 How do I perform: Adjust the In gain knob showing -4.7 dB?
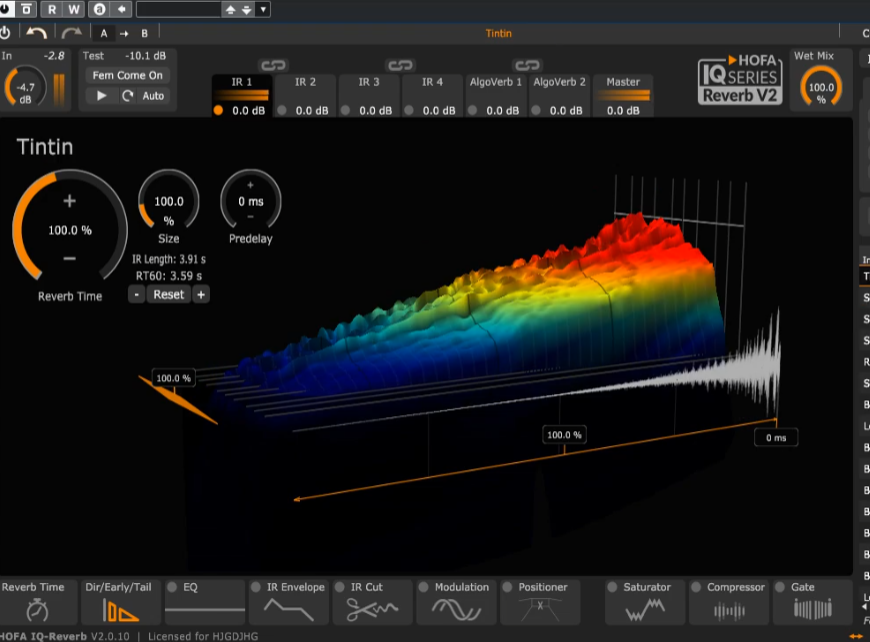(x=25, y=86)
